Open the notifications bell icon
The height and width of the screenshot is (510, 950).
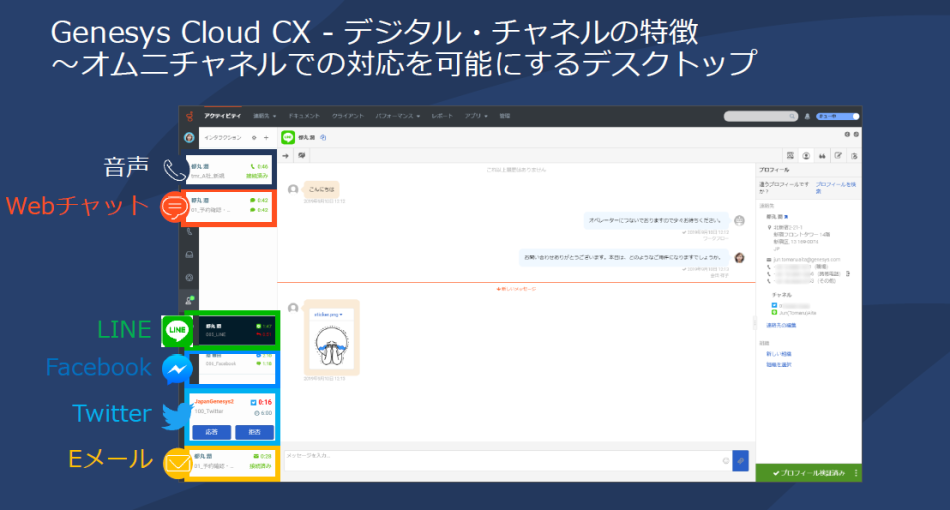point(807,116)
